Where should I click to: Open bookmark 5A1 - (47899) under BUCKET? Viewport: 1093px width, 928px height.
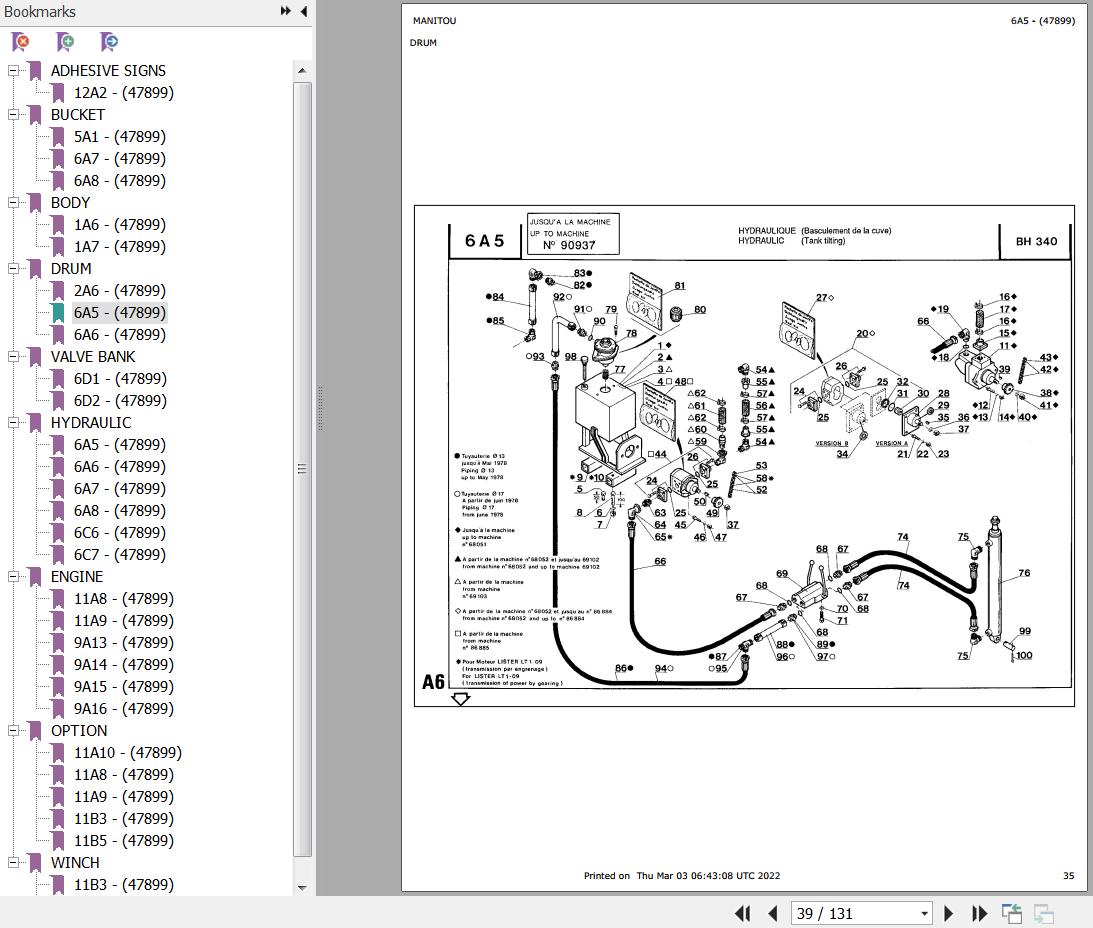click(120, 137)
